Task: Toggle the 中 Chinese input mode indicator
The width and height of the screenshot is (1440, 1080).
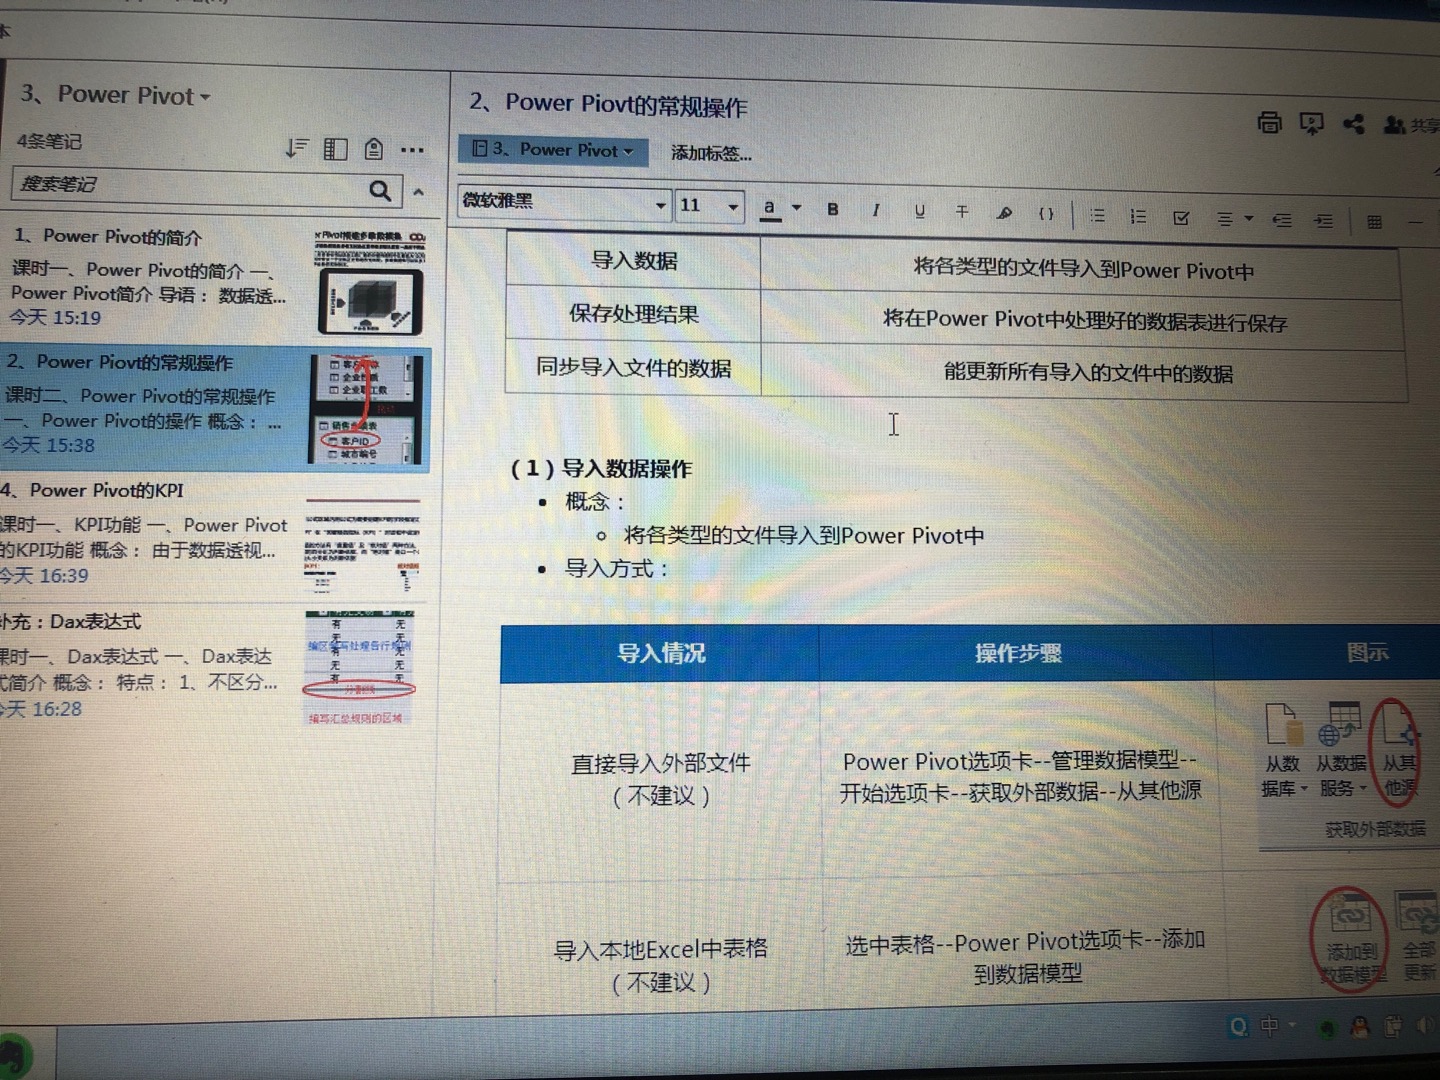Action: point(1269,1027)
